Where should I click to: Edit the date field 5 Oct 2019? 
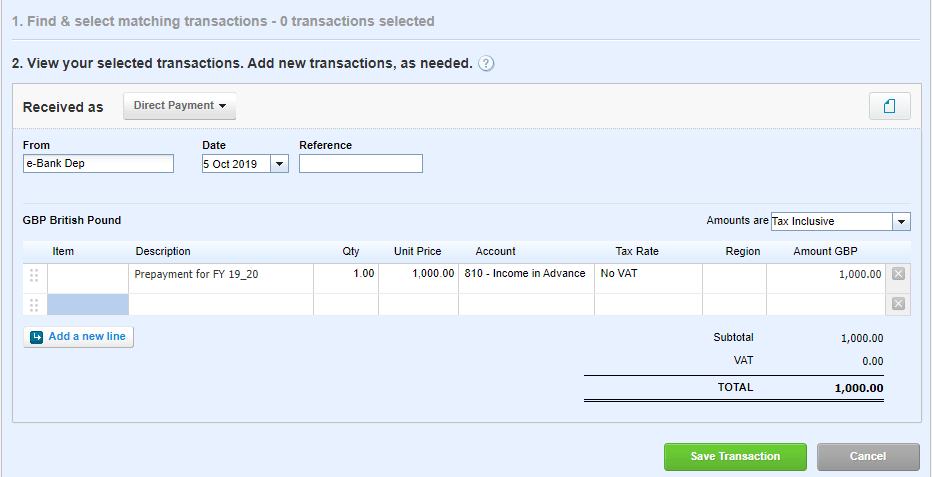235,164
